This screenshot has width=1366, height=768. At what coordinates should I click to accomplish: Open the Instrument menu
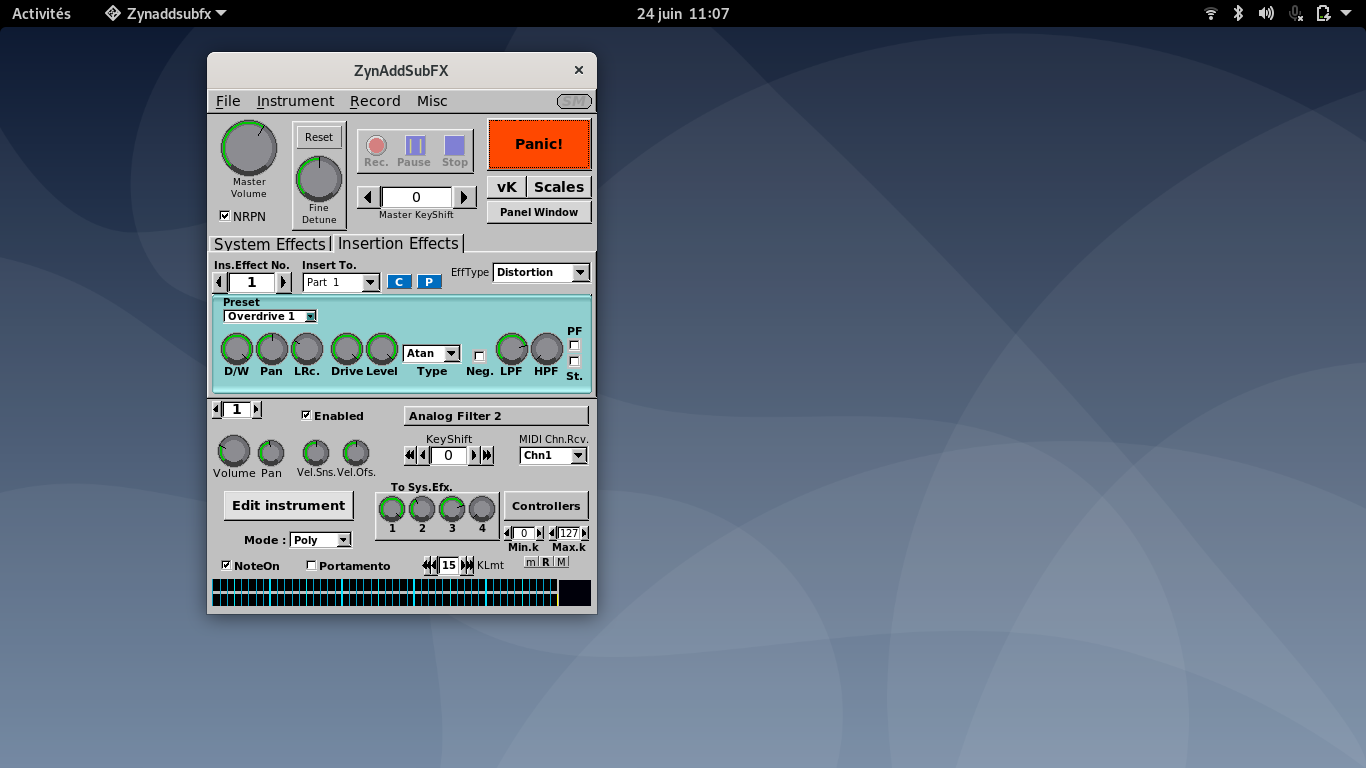click(295, 101)
